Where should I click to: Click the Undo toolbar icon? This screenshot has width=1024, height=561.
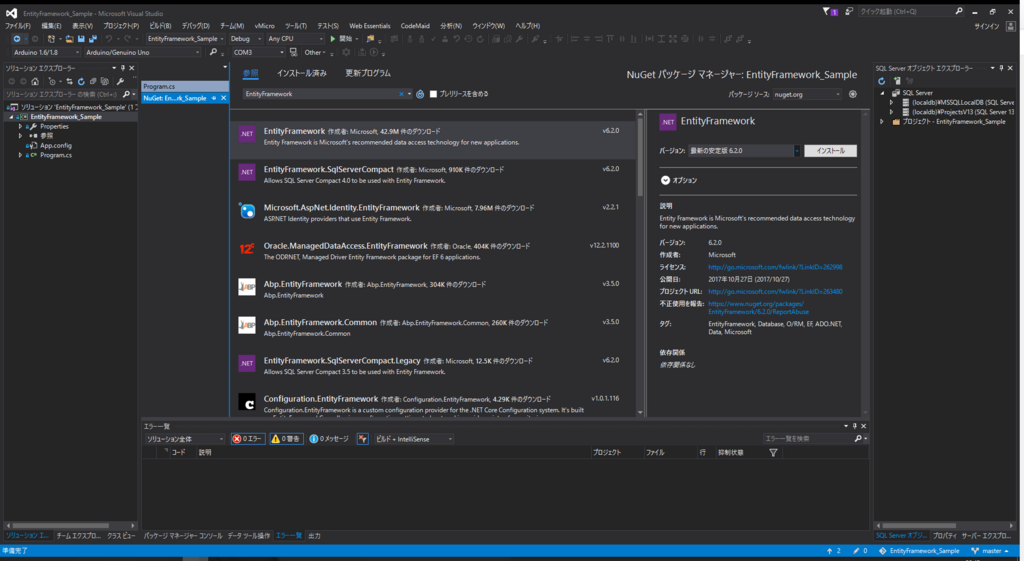pos(109,39)
